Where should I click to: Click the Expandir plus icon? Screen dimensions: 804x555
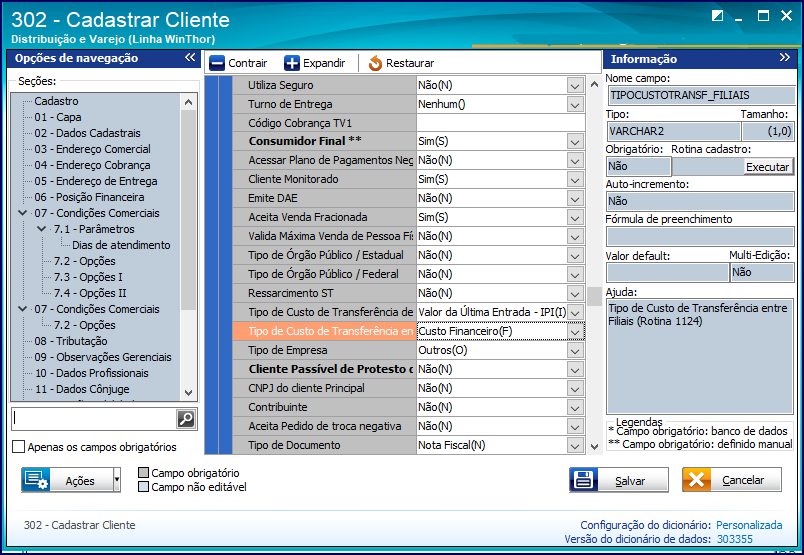point(292,63)
